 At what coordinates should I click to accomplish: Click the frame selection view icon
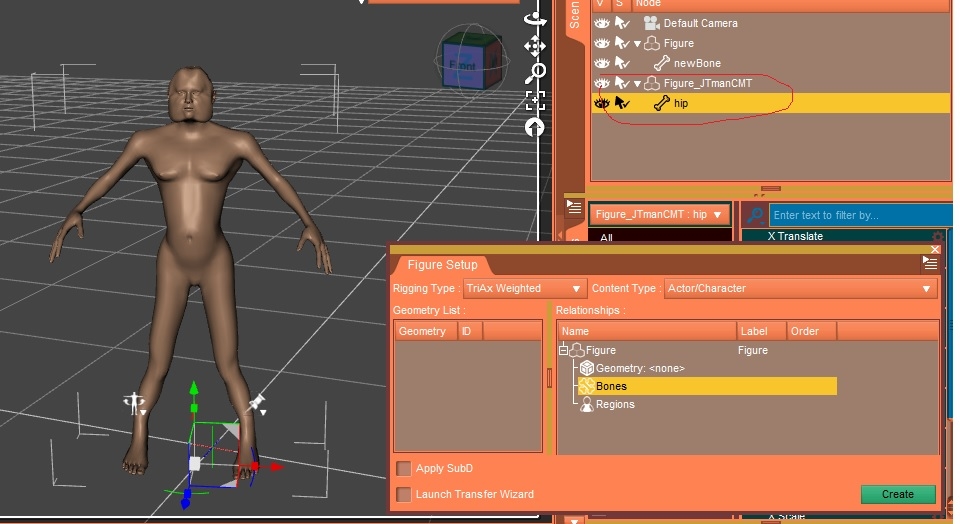point(535,99)
